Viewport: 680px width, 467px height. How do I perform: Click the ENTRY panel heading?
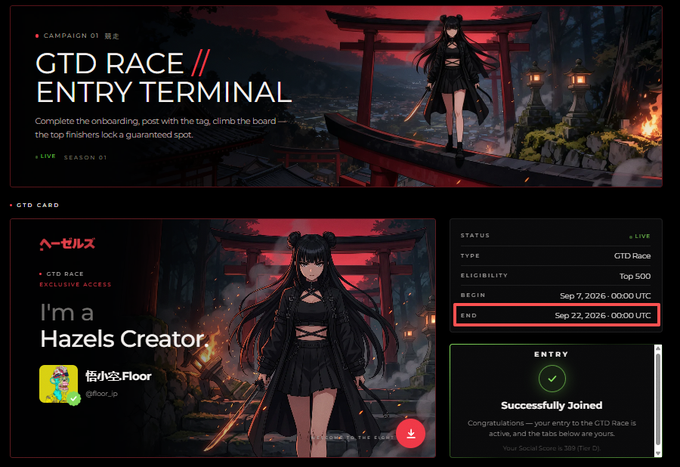coord(551,354)
